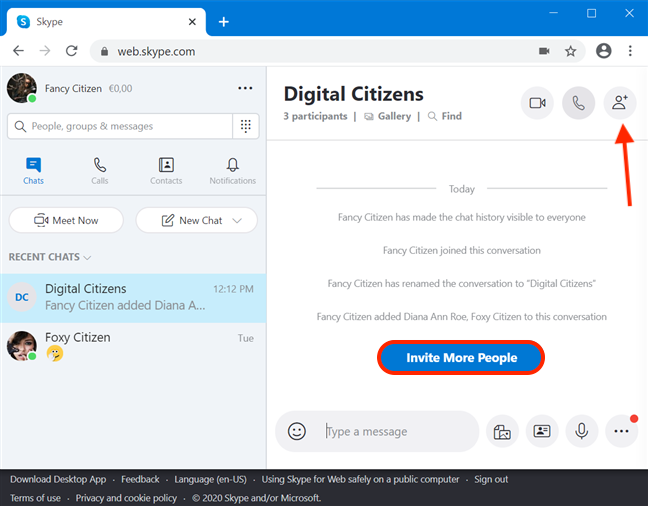Switch to the Chats tab

tap(33, 171)
